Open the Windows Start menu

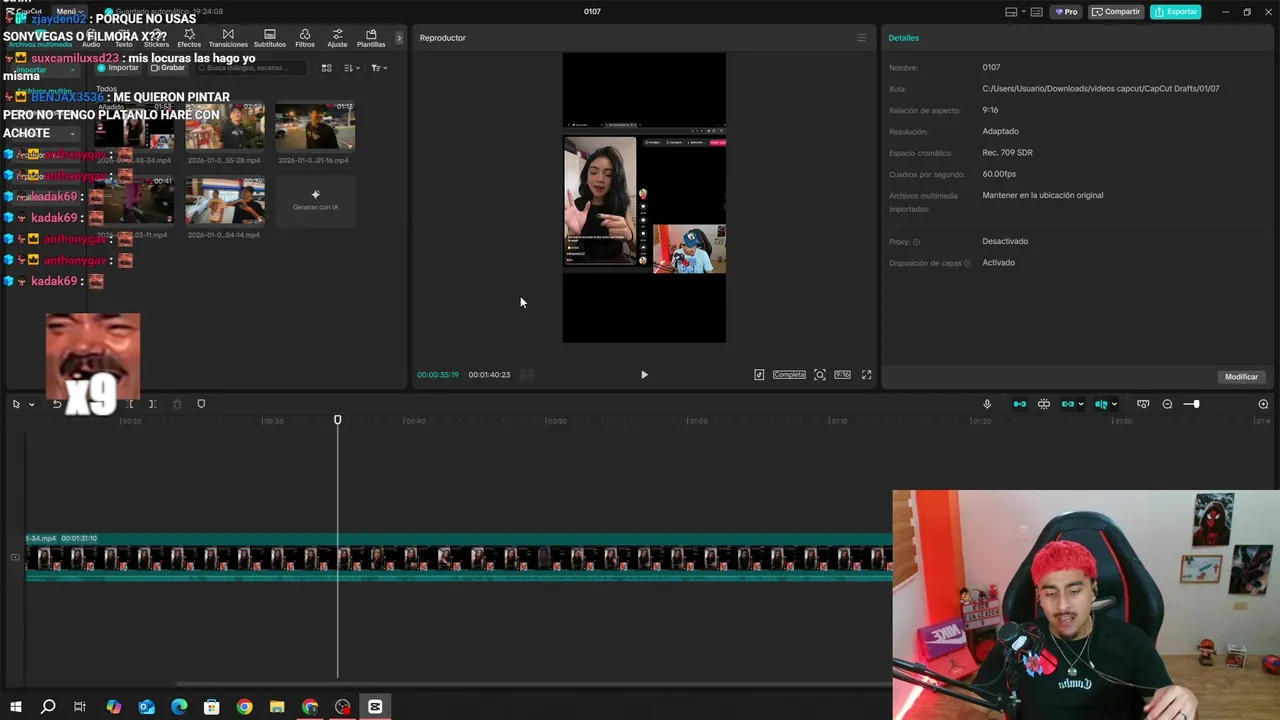(x=15, y=707)
